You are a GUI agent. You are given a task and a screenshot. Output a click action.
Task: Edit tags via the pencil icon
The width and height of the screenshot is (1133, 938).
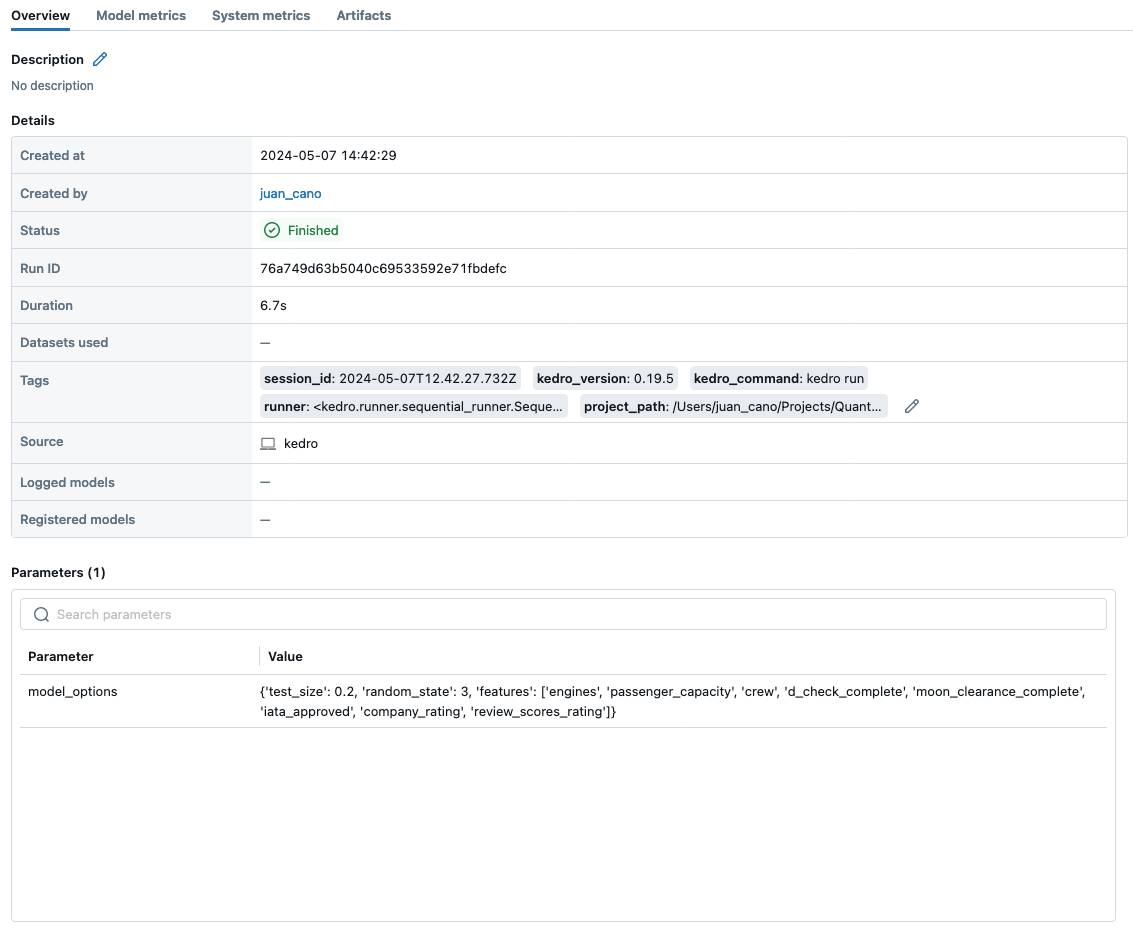click(911, 406)
